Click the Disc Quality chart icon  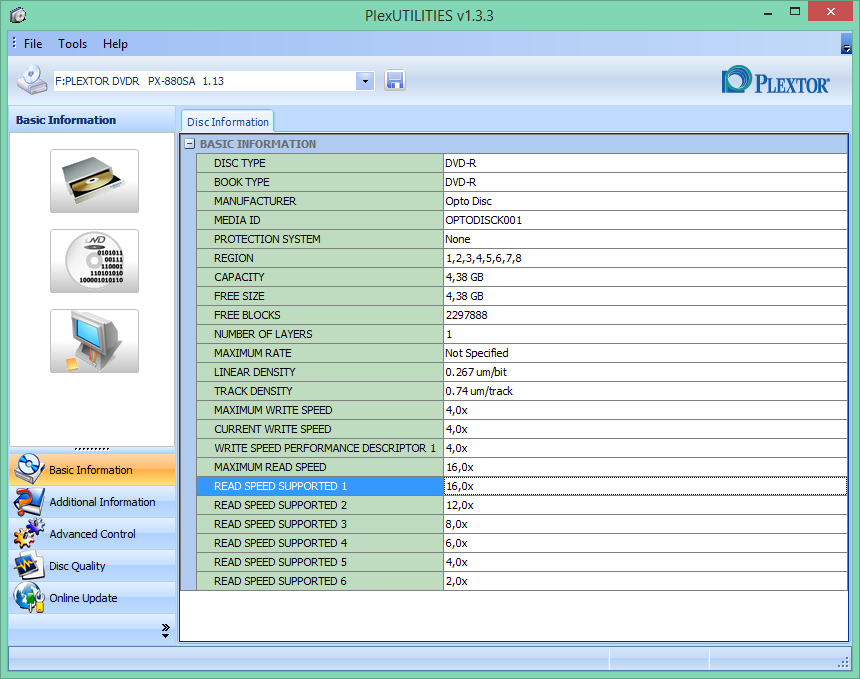29,565
